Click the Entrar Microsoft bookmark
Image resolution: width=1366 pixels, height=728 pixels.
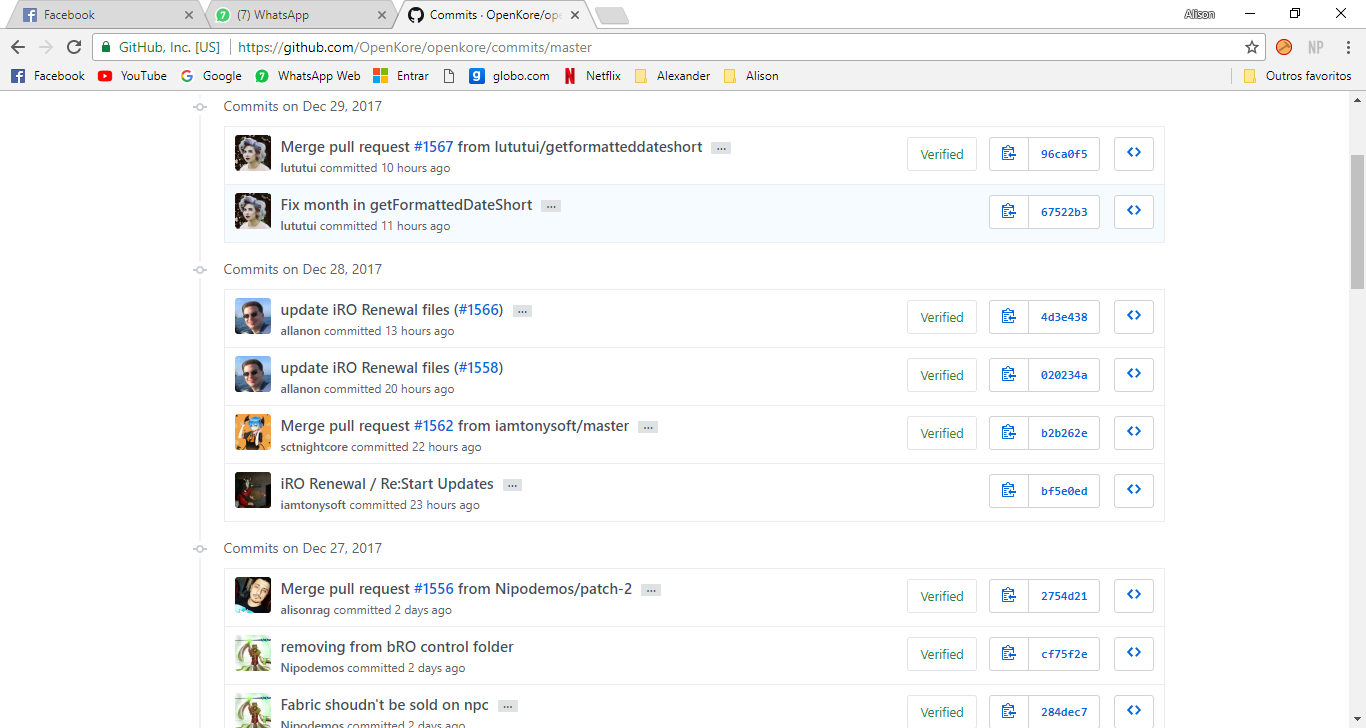coord(401,76)
